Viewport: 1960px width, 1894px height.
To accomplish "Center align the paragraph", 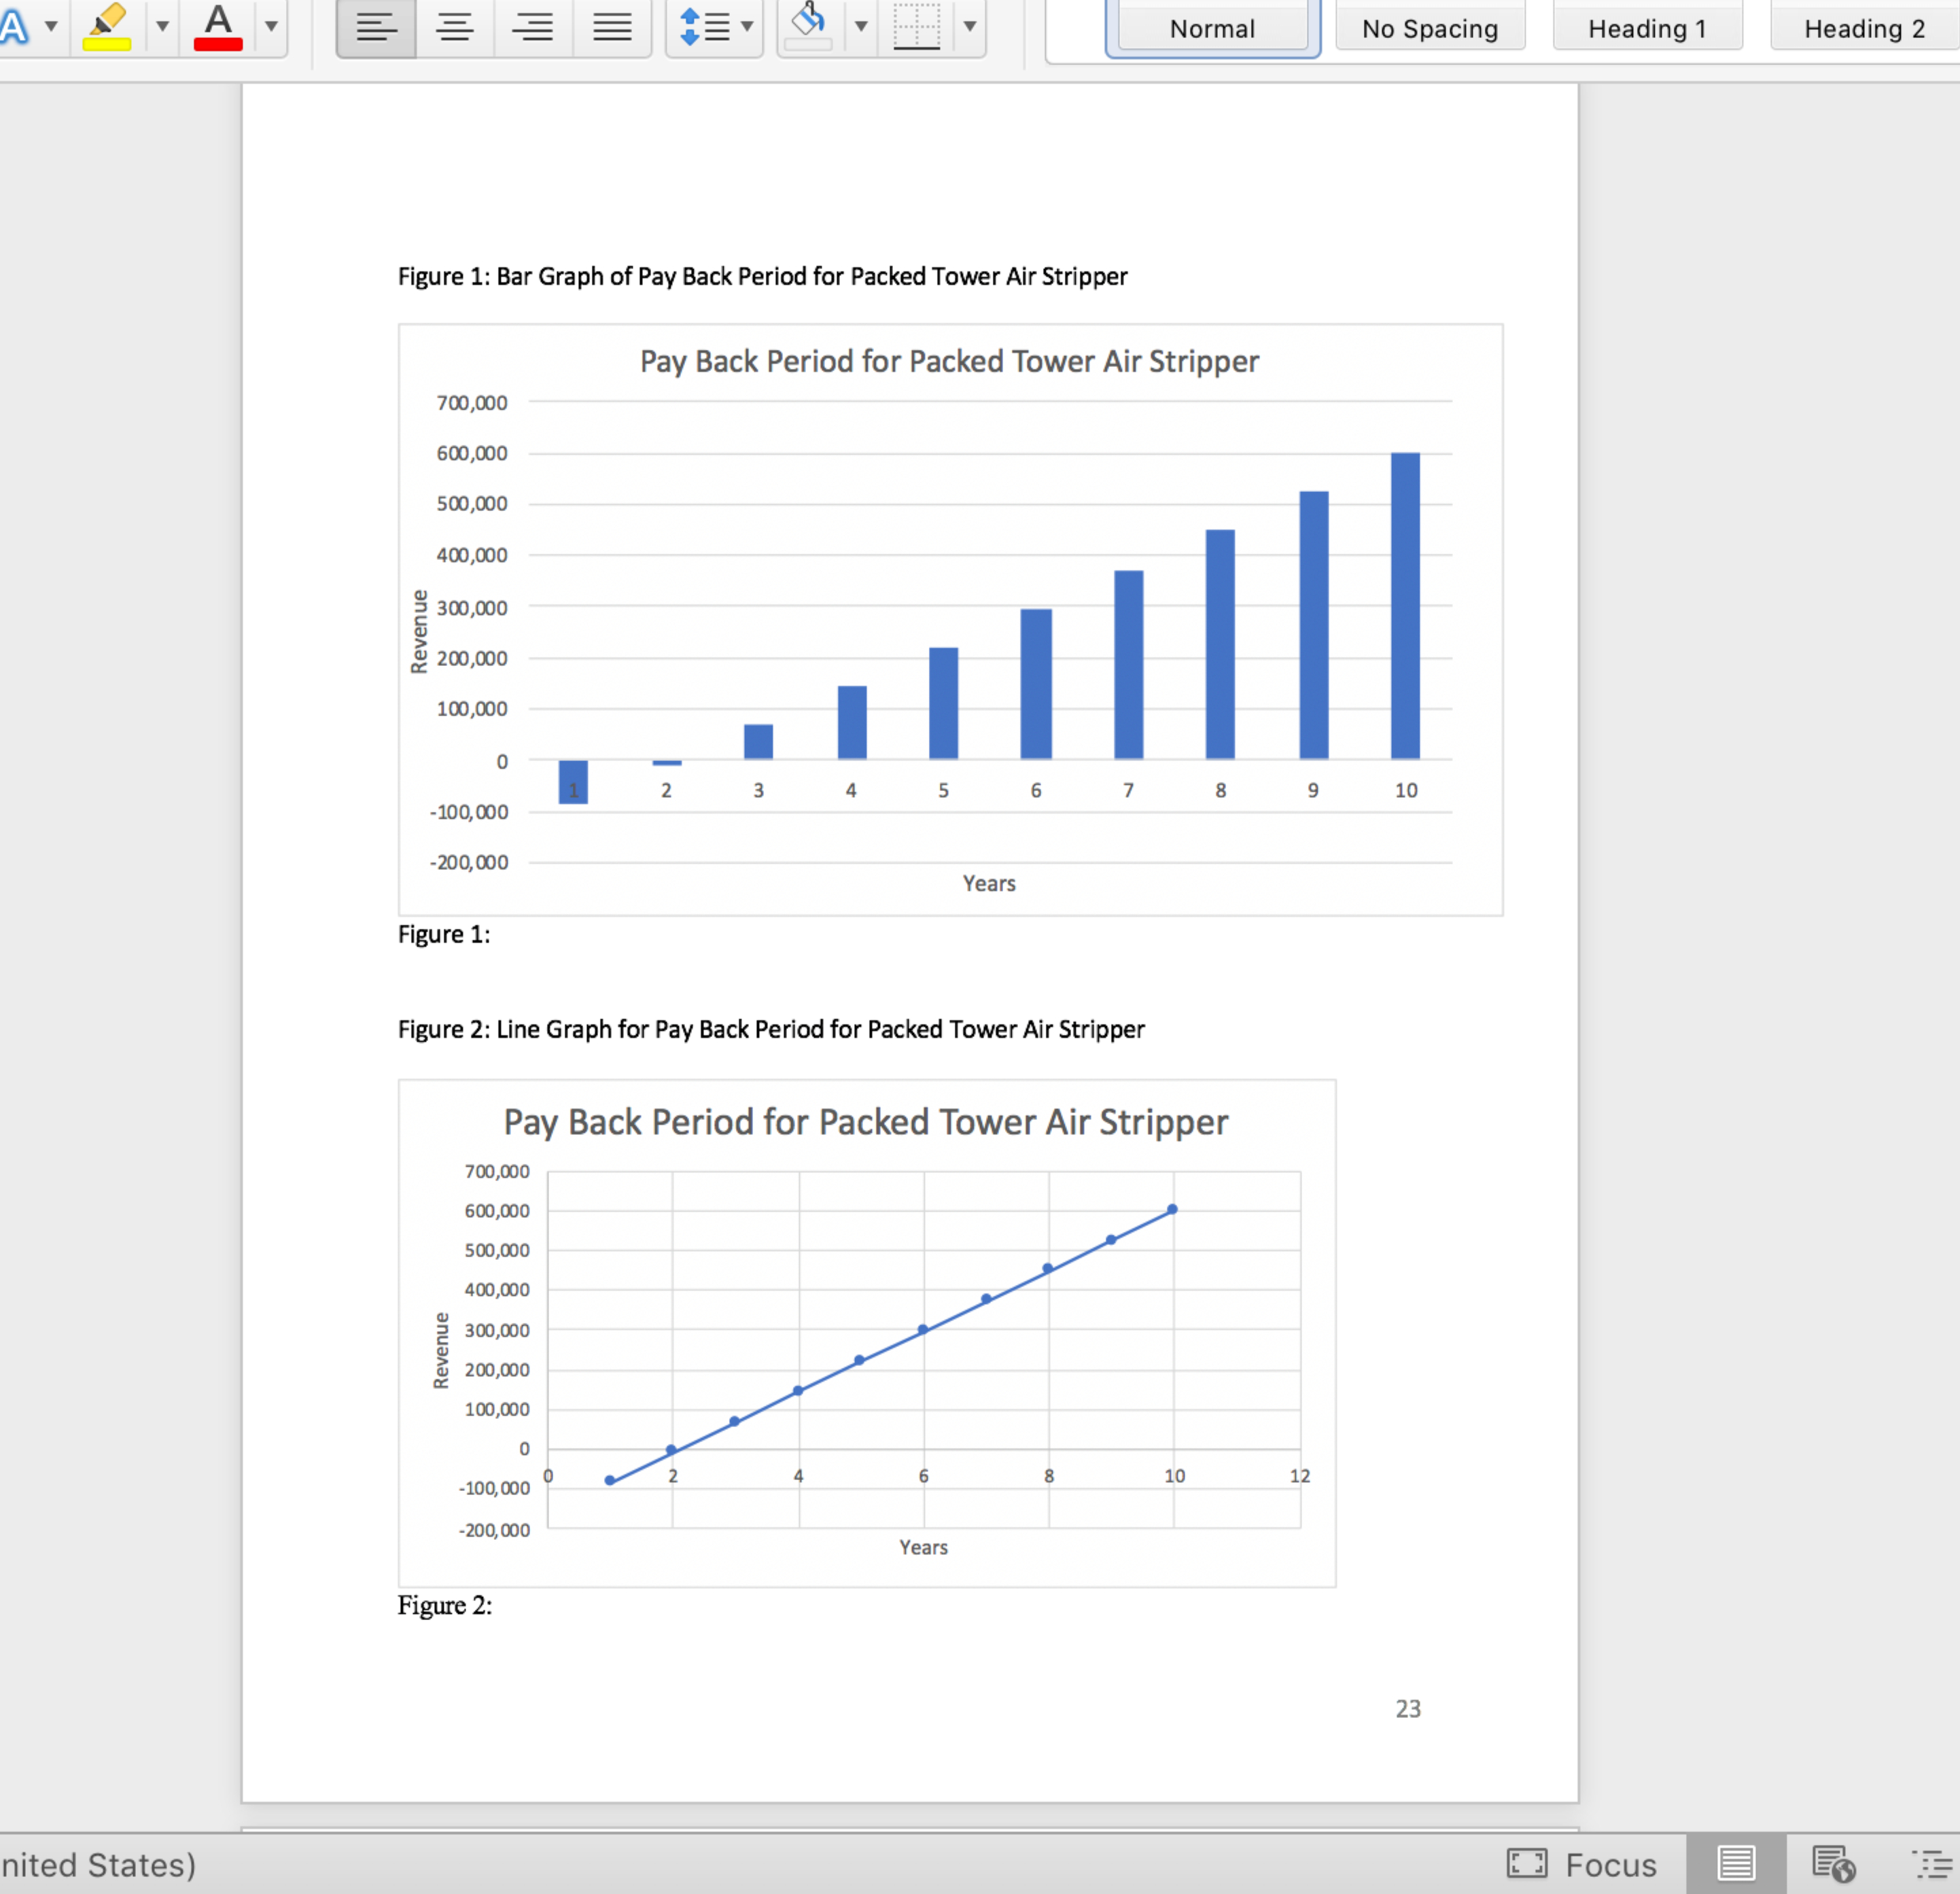I will pos(456,27).
